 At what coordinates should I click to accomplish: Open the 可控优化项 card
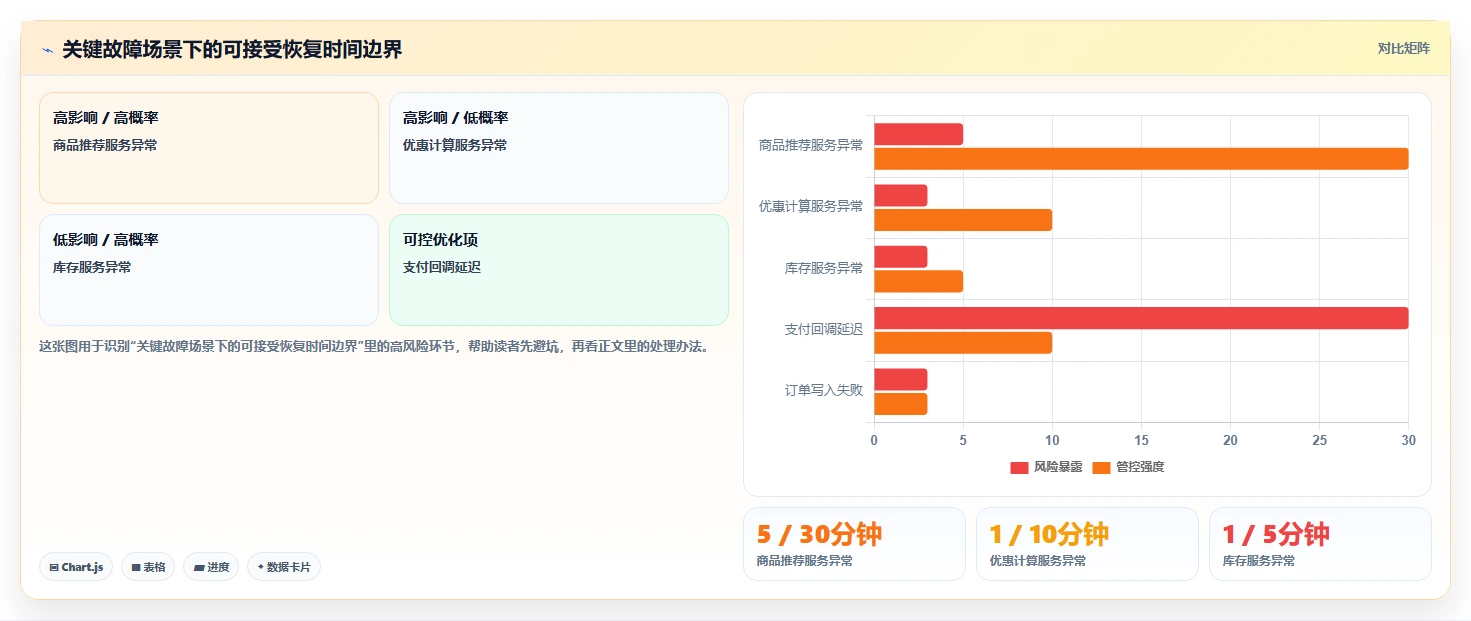[x=559, y=270]
